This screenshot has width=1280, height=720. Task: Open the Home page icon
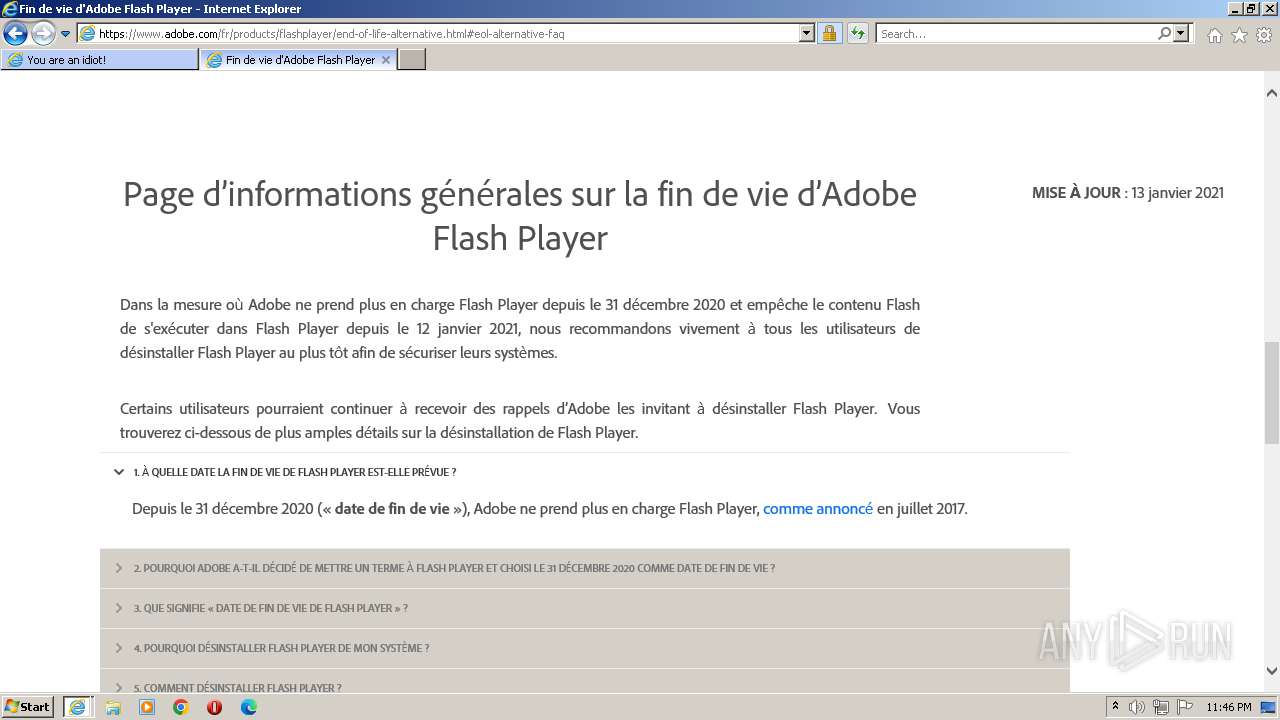click(1214, 35)
